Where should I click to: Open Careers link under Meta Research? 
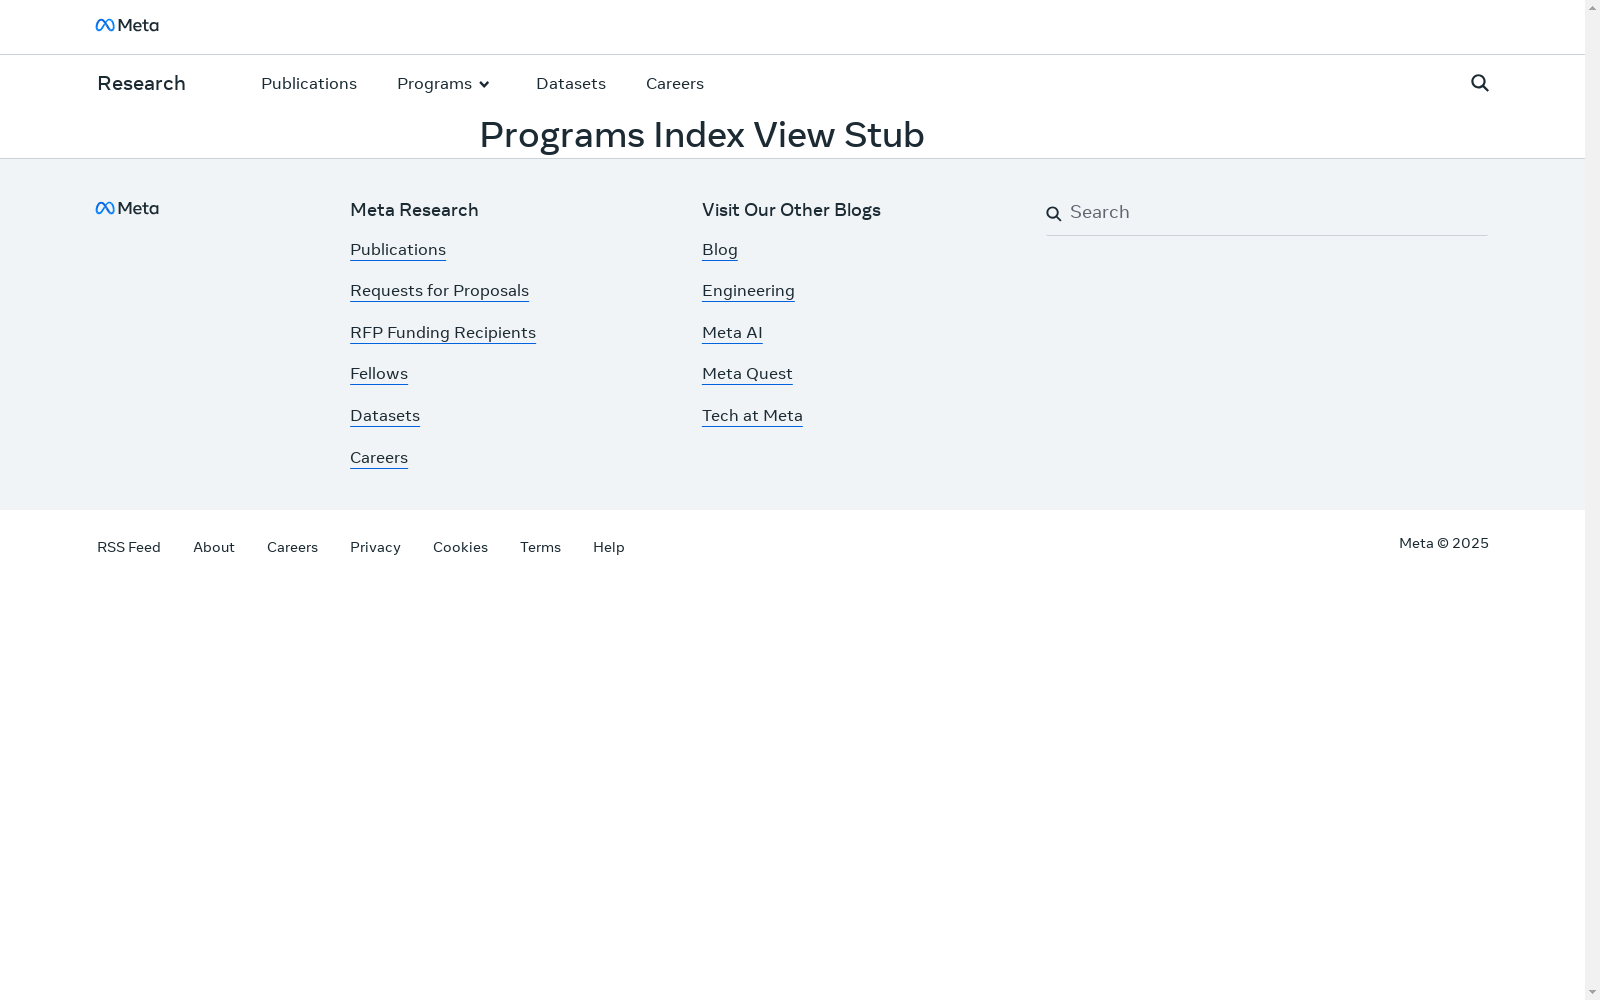tap(379, 457)
